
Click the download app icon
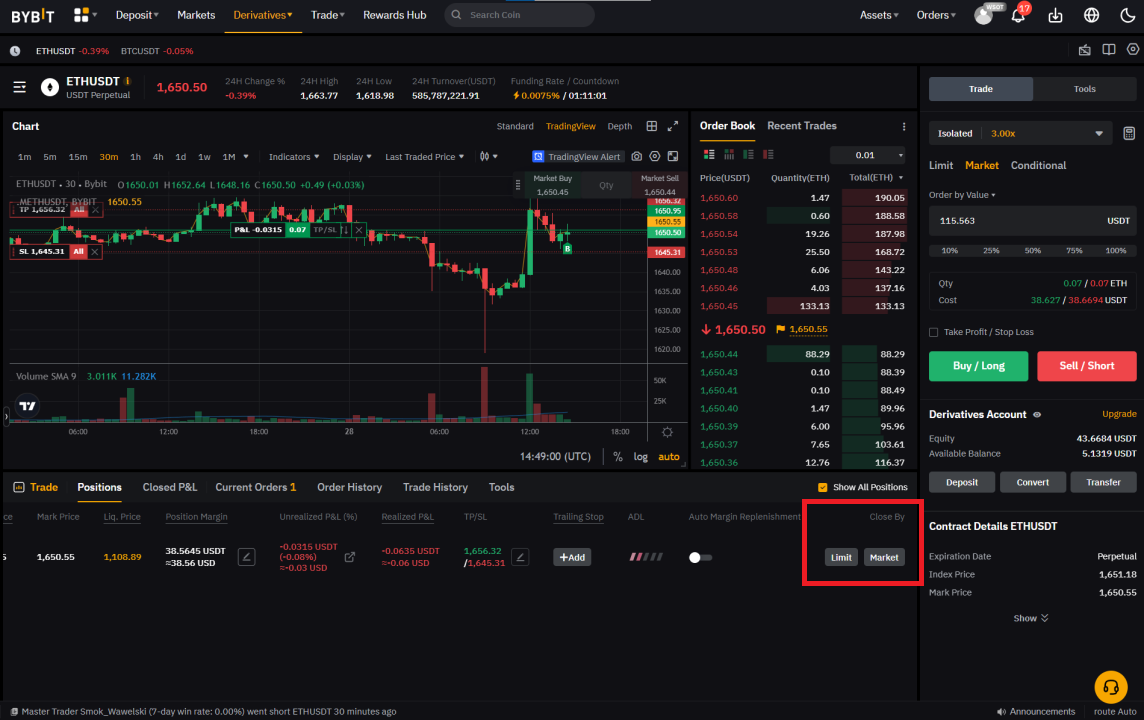(x=1055, y=15)
